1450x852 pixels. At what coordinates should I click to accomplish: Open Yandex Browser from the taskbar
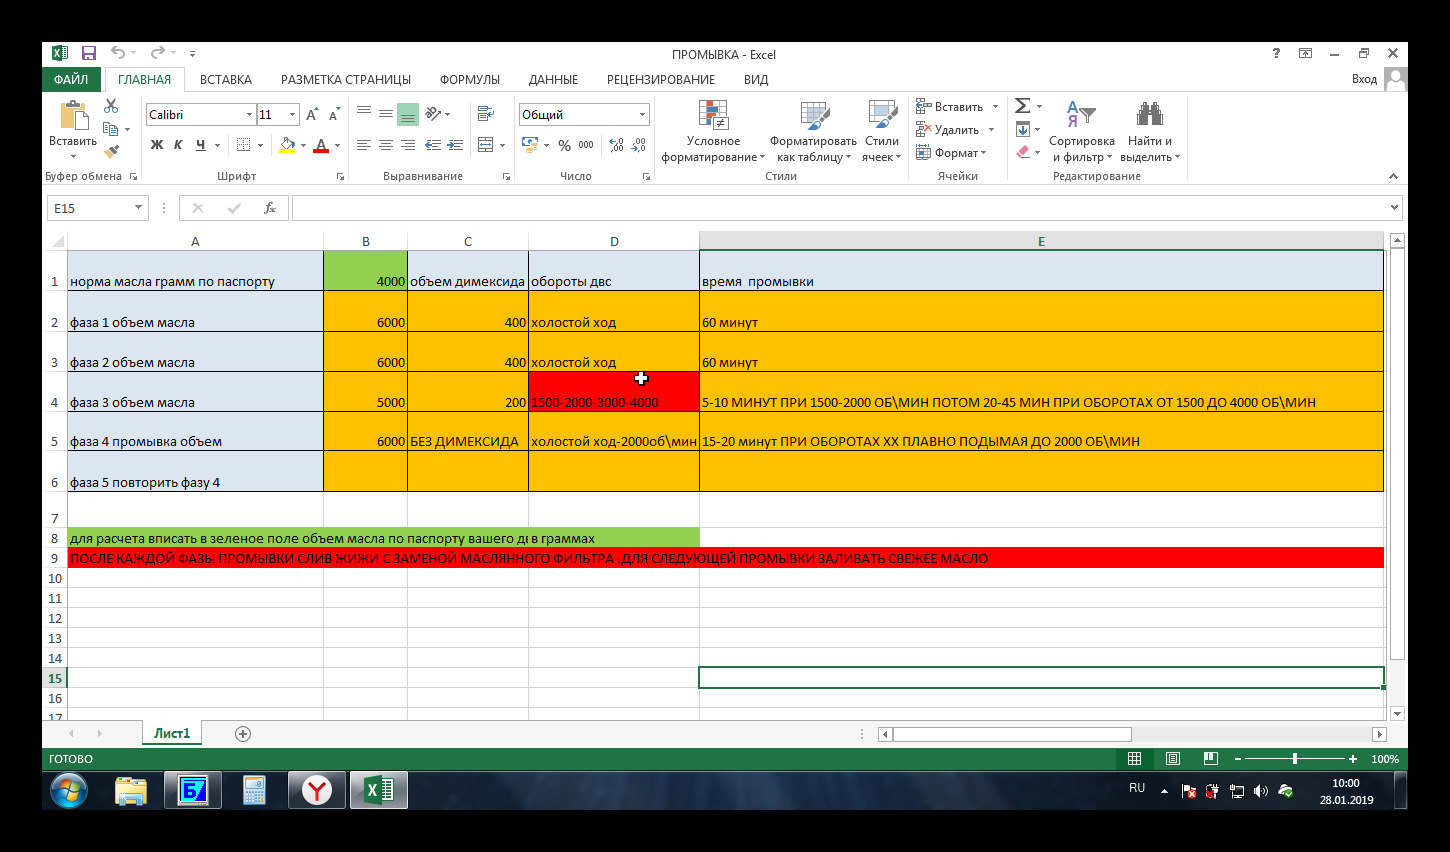pyautogui.click(x=317, y=791)
